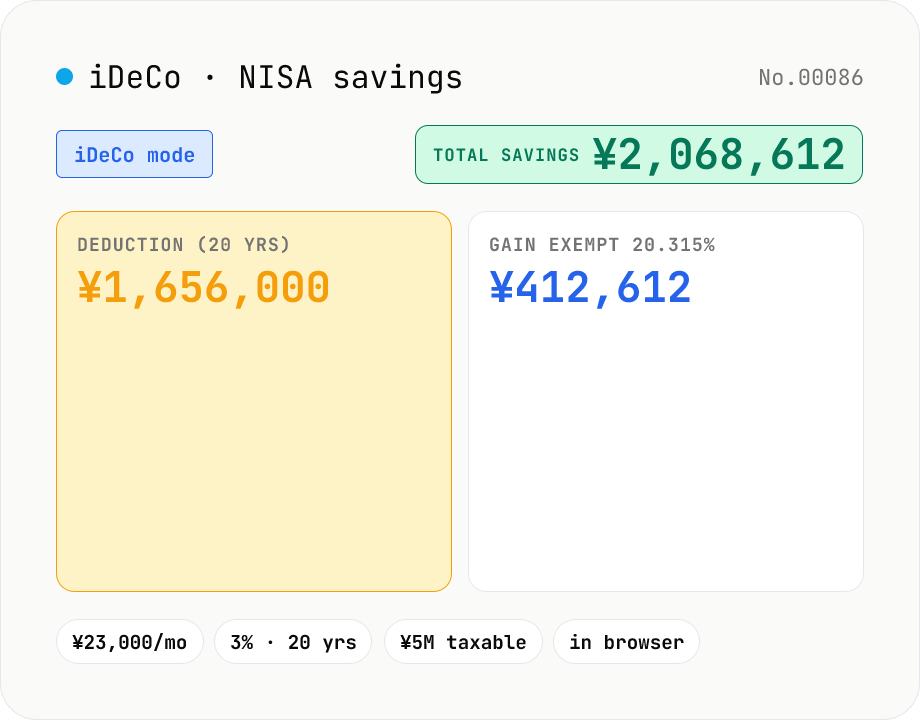Click the ¥23,000/mo chip
Image resolution: width=920 pixels, height=720 pixels.
tap(130, 642)
